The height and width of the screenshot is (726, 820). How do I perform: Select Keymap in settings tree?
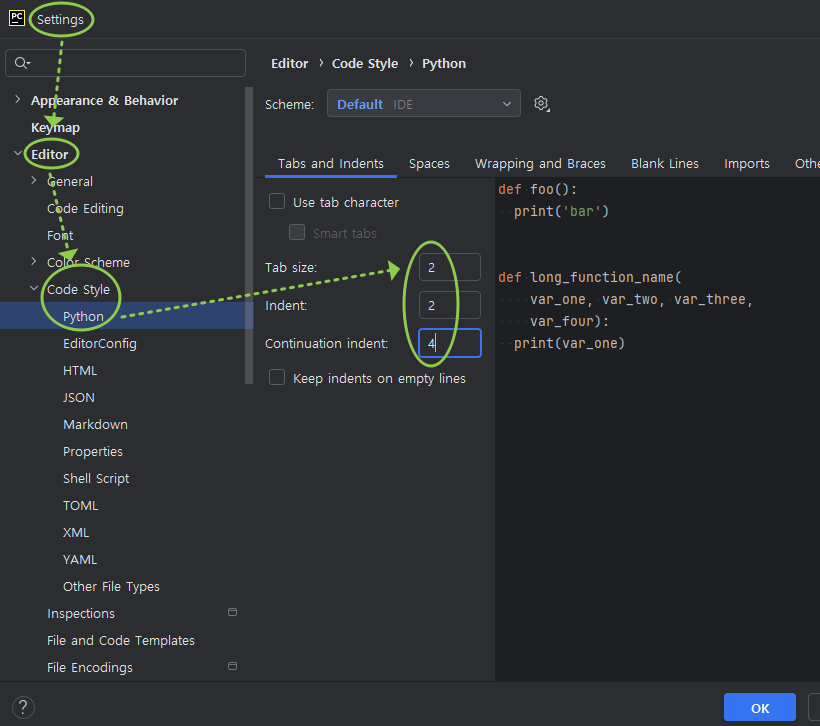coord(55,128)
